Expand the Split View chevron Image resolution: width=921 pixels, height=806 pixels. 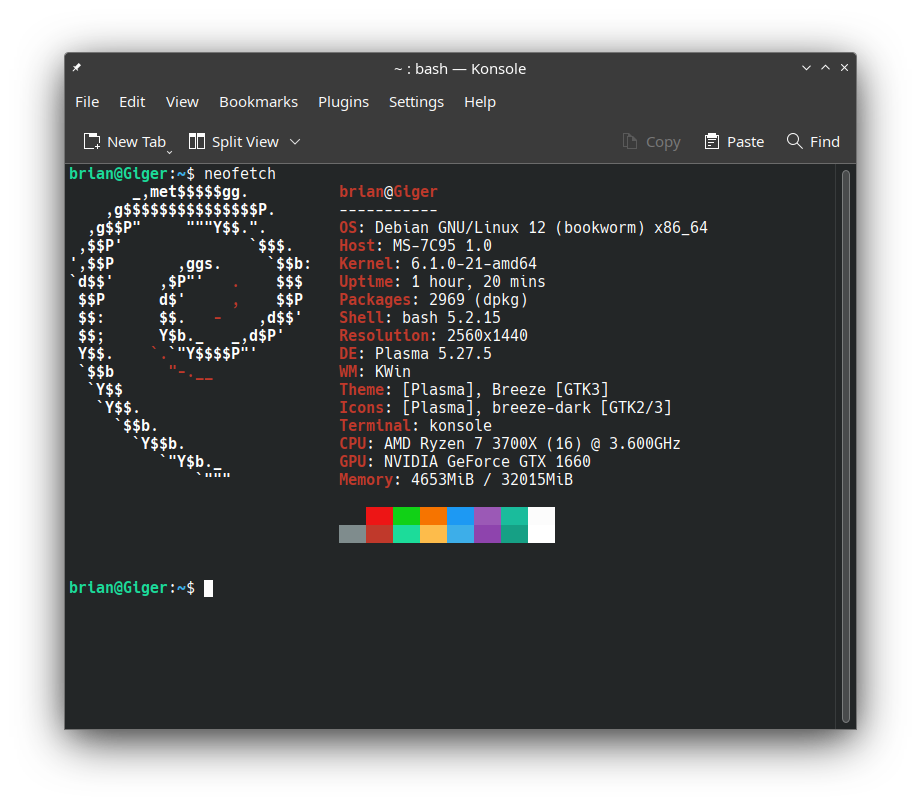coord(295,142)
